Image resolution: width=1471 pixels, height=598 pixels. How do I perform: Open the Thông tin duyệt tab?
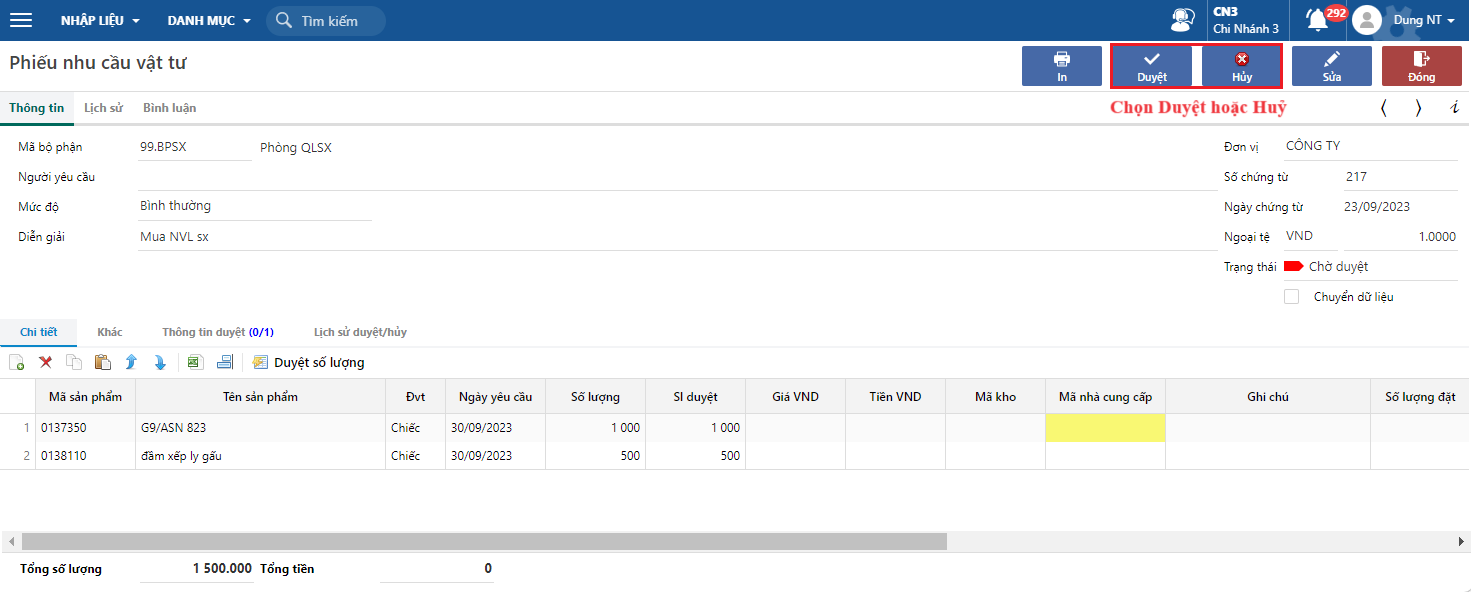click(x=217, y=332)
